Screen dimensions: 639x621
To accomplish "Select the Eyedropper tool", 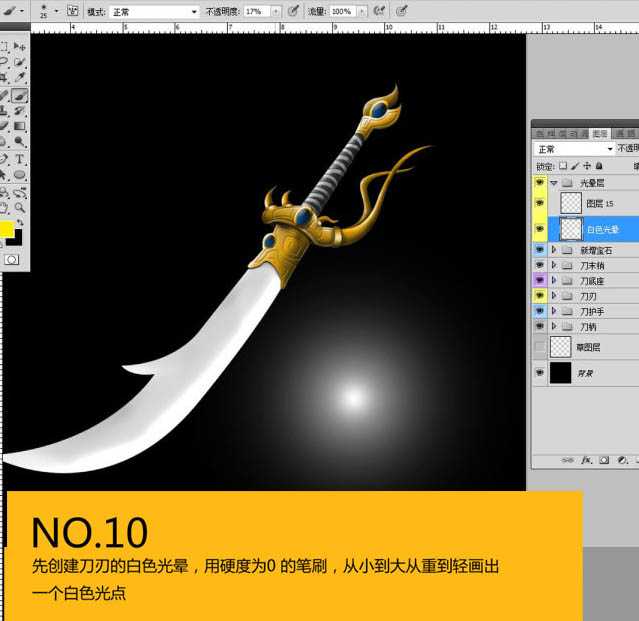I will pos(19,77).
